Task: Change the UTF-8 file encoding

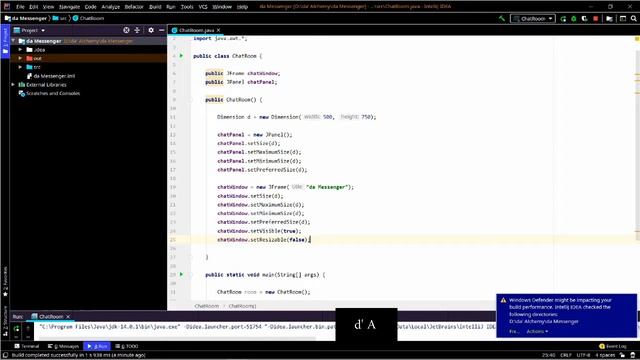Action: click(583, 355)
